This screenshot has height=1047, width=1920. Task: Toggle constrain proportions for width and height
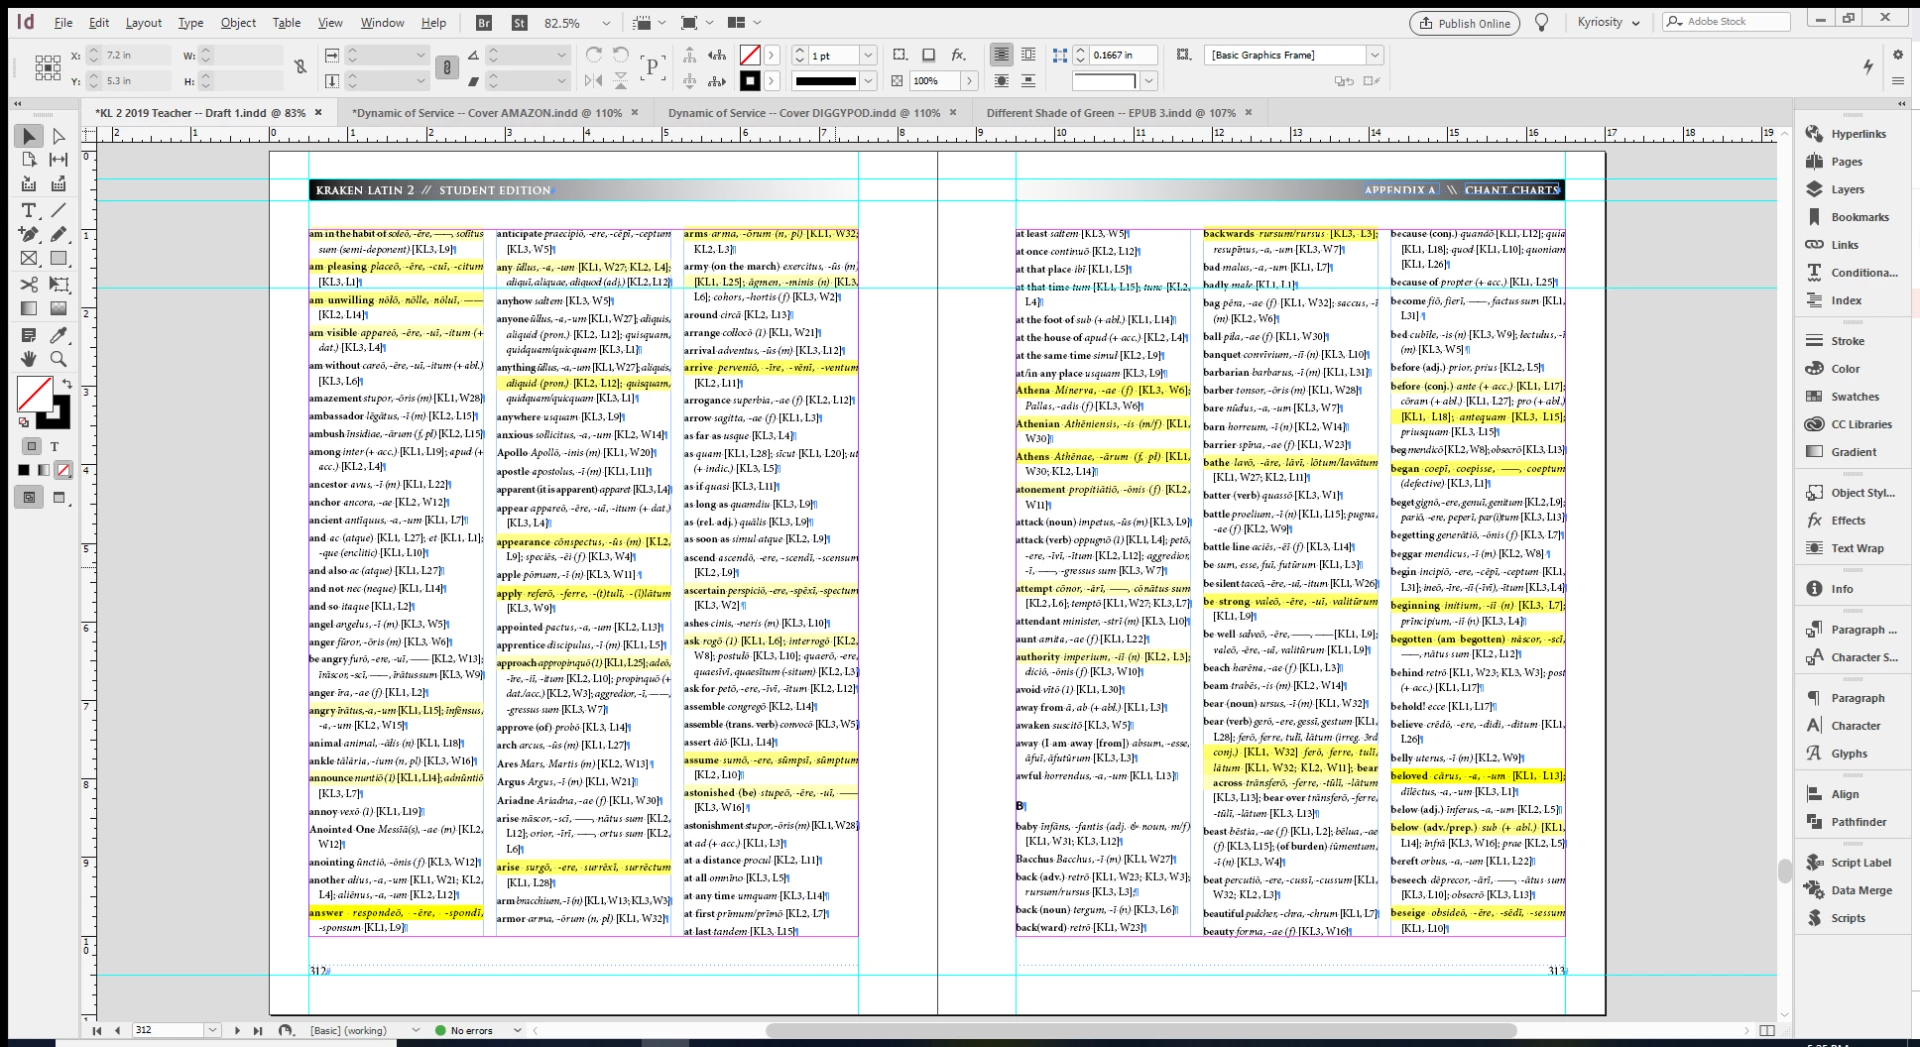pyautogui.click(x=300, y=67)
